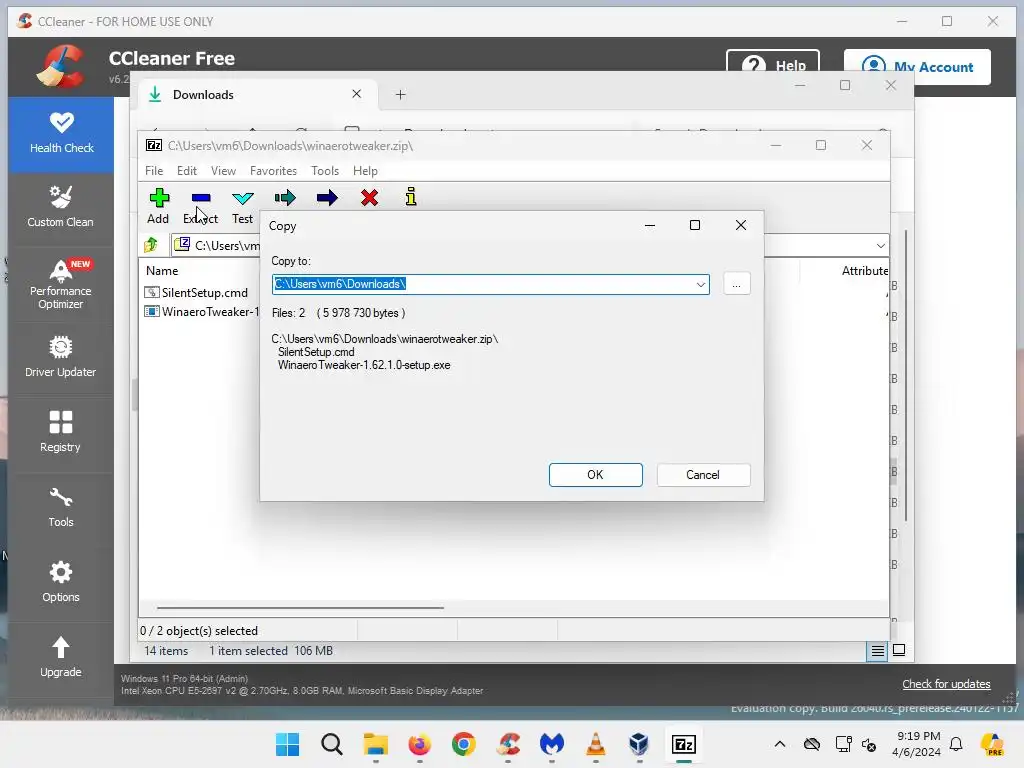Click the up-folder icon beside 7-Zip address bar
Viewport: 1024px width, 768px height.
tap(151, 245)
